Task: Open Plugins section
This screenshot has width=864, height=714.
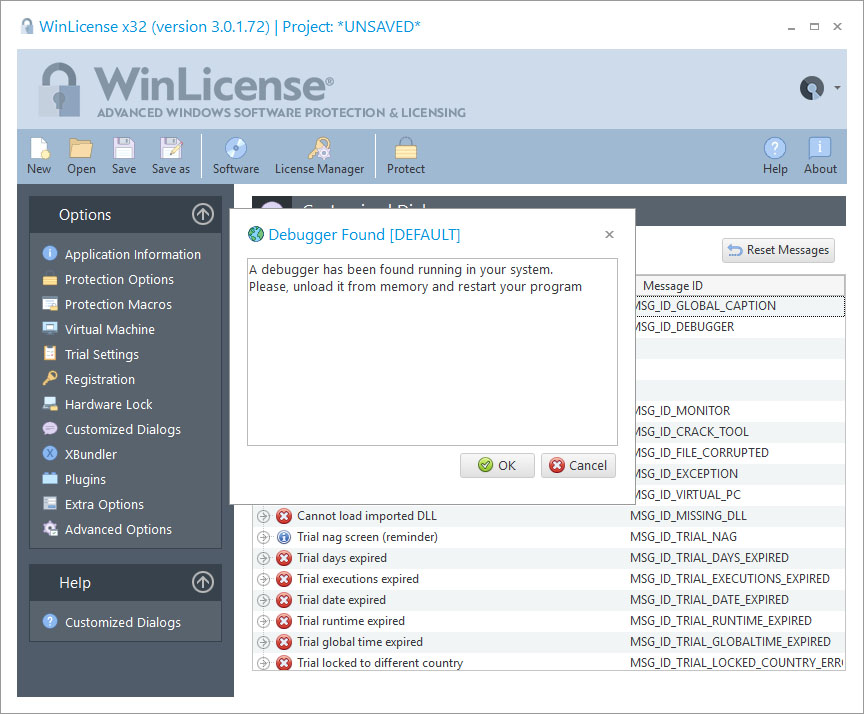Action: [x=85, y=479]
